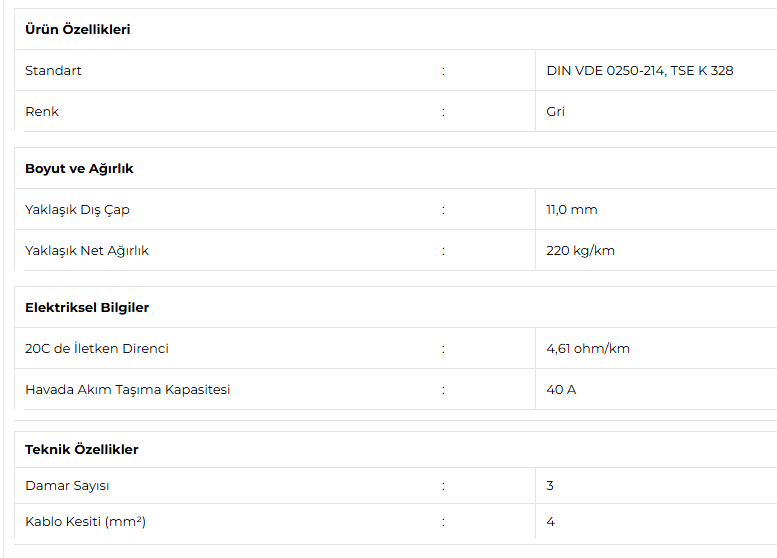This screenshot has width=777, height=558.
Task: Click the Ürün Özellikleri section header
Action: [x=78, y=29]
